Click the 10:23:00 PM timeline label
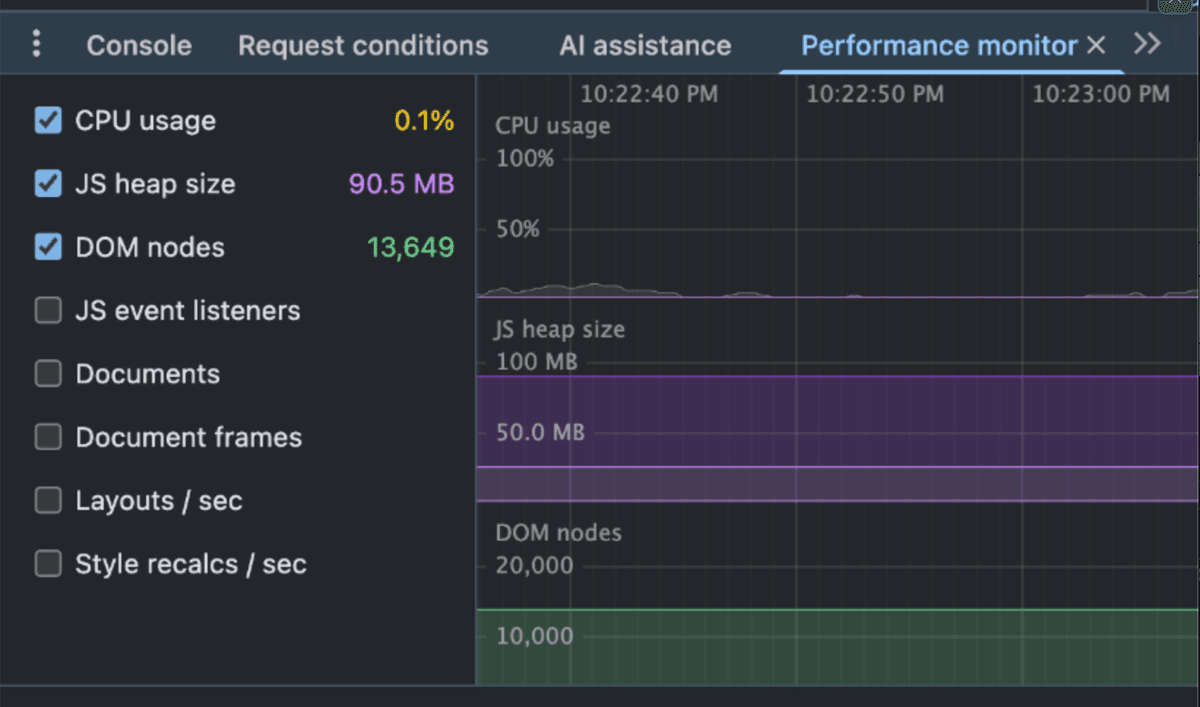Viewport: 1200px width, 707px height. point(1101,94)
